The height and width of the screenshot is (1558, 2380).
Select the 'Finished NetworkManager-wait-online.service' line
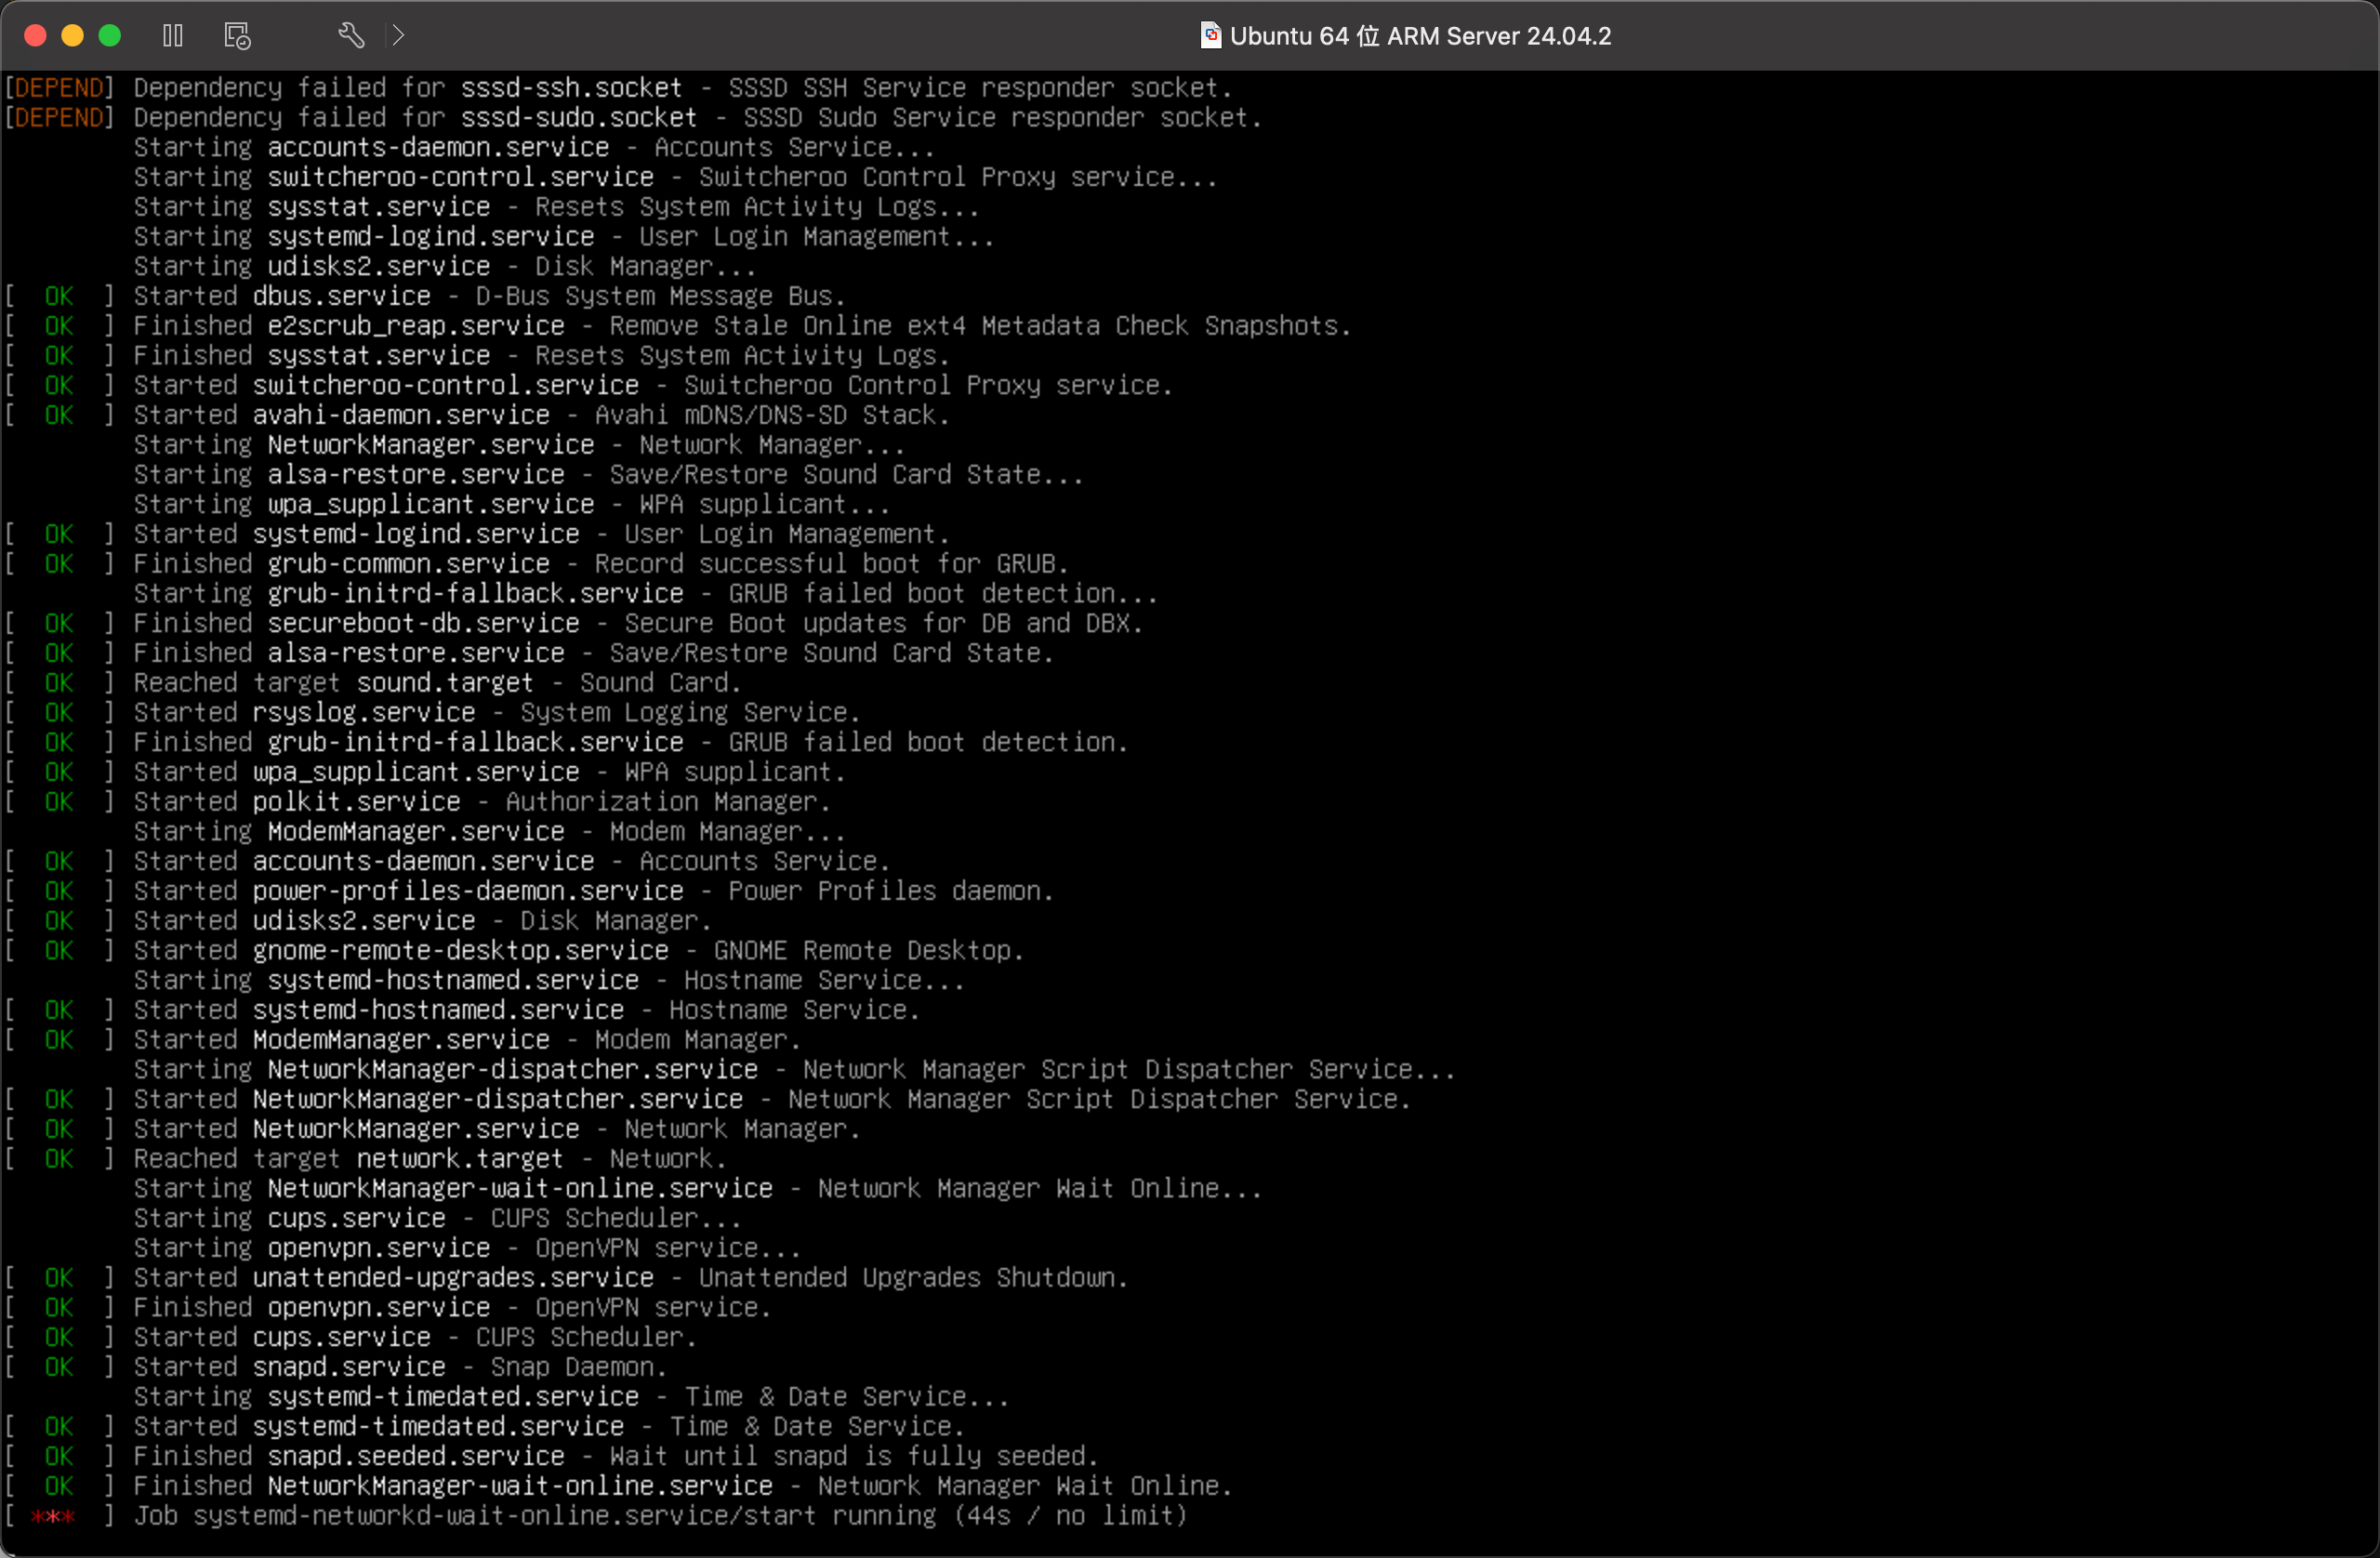tap(618, 1486)
